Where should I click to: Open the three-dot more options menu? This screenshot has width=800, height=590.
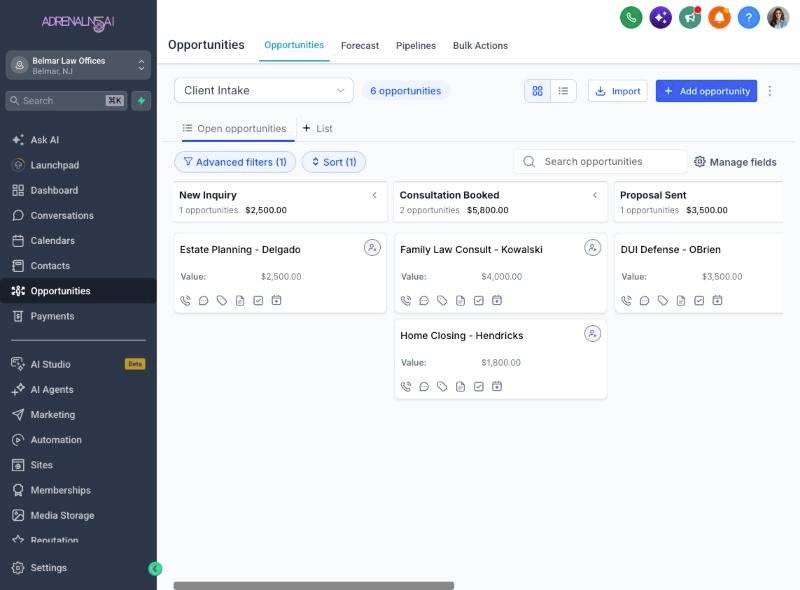click(x=769, y=91)
